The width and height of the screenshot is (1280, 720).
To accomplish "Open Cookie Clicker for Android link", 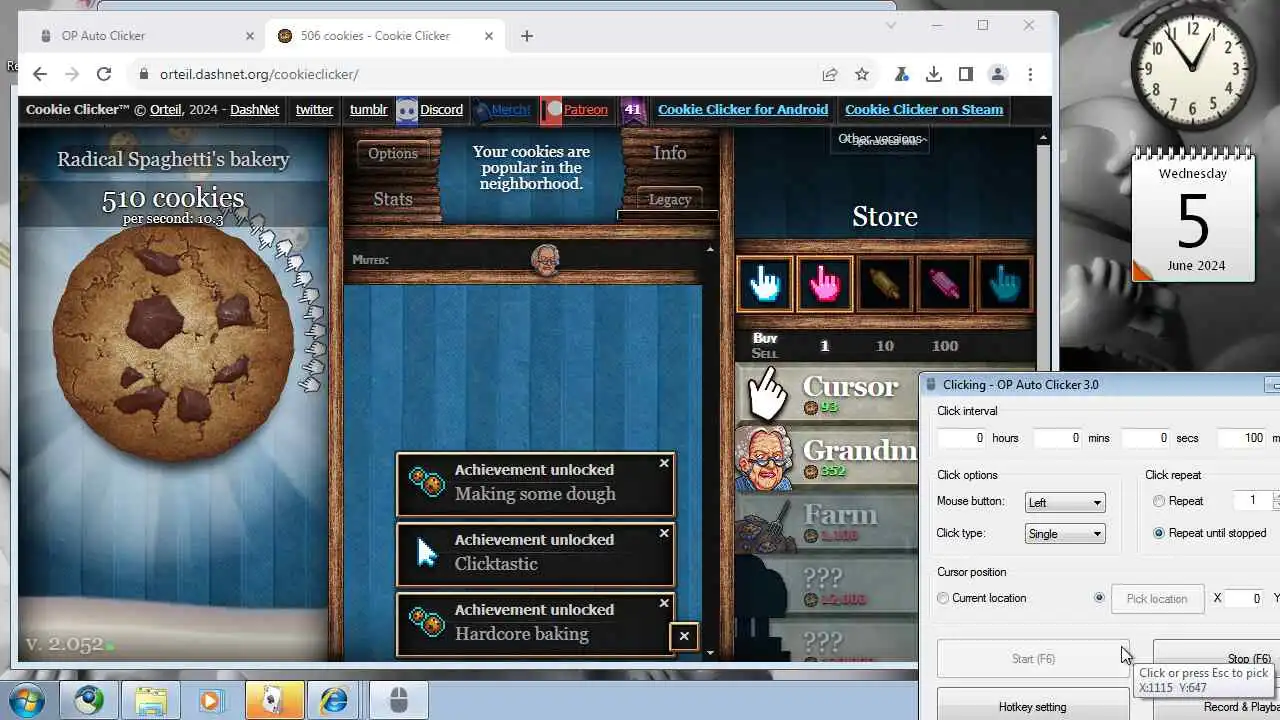I will pyautogui.click(x=743, y=109).
